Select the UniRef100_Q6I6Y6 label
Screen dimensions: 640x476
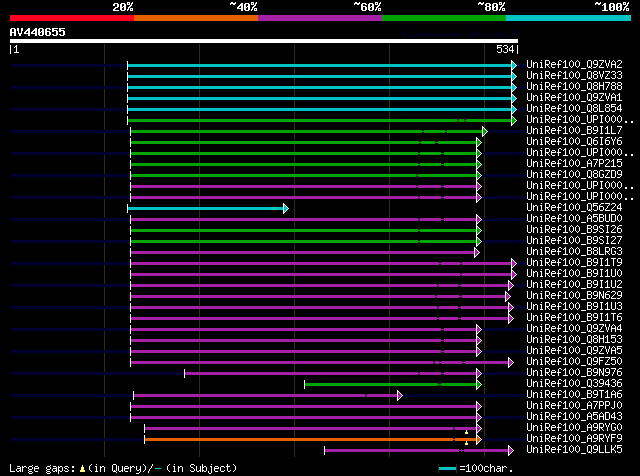point(574,142)
